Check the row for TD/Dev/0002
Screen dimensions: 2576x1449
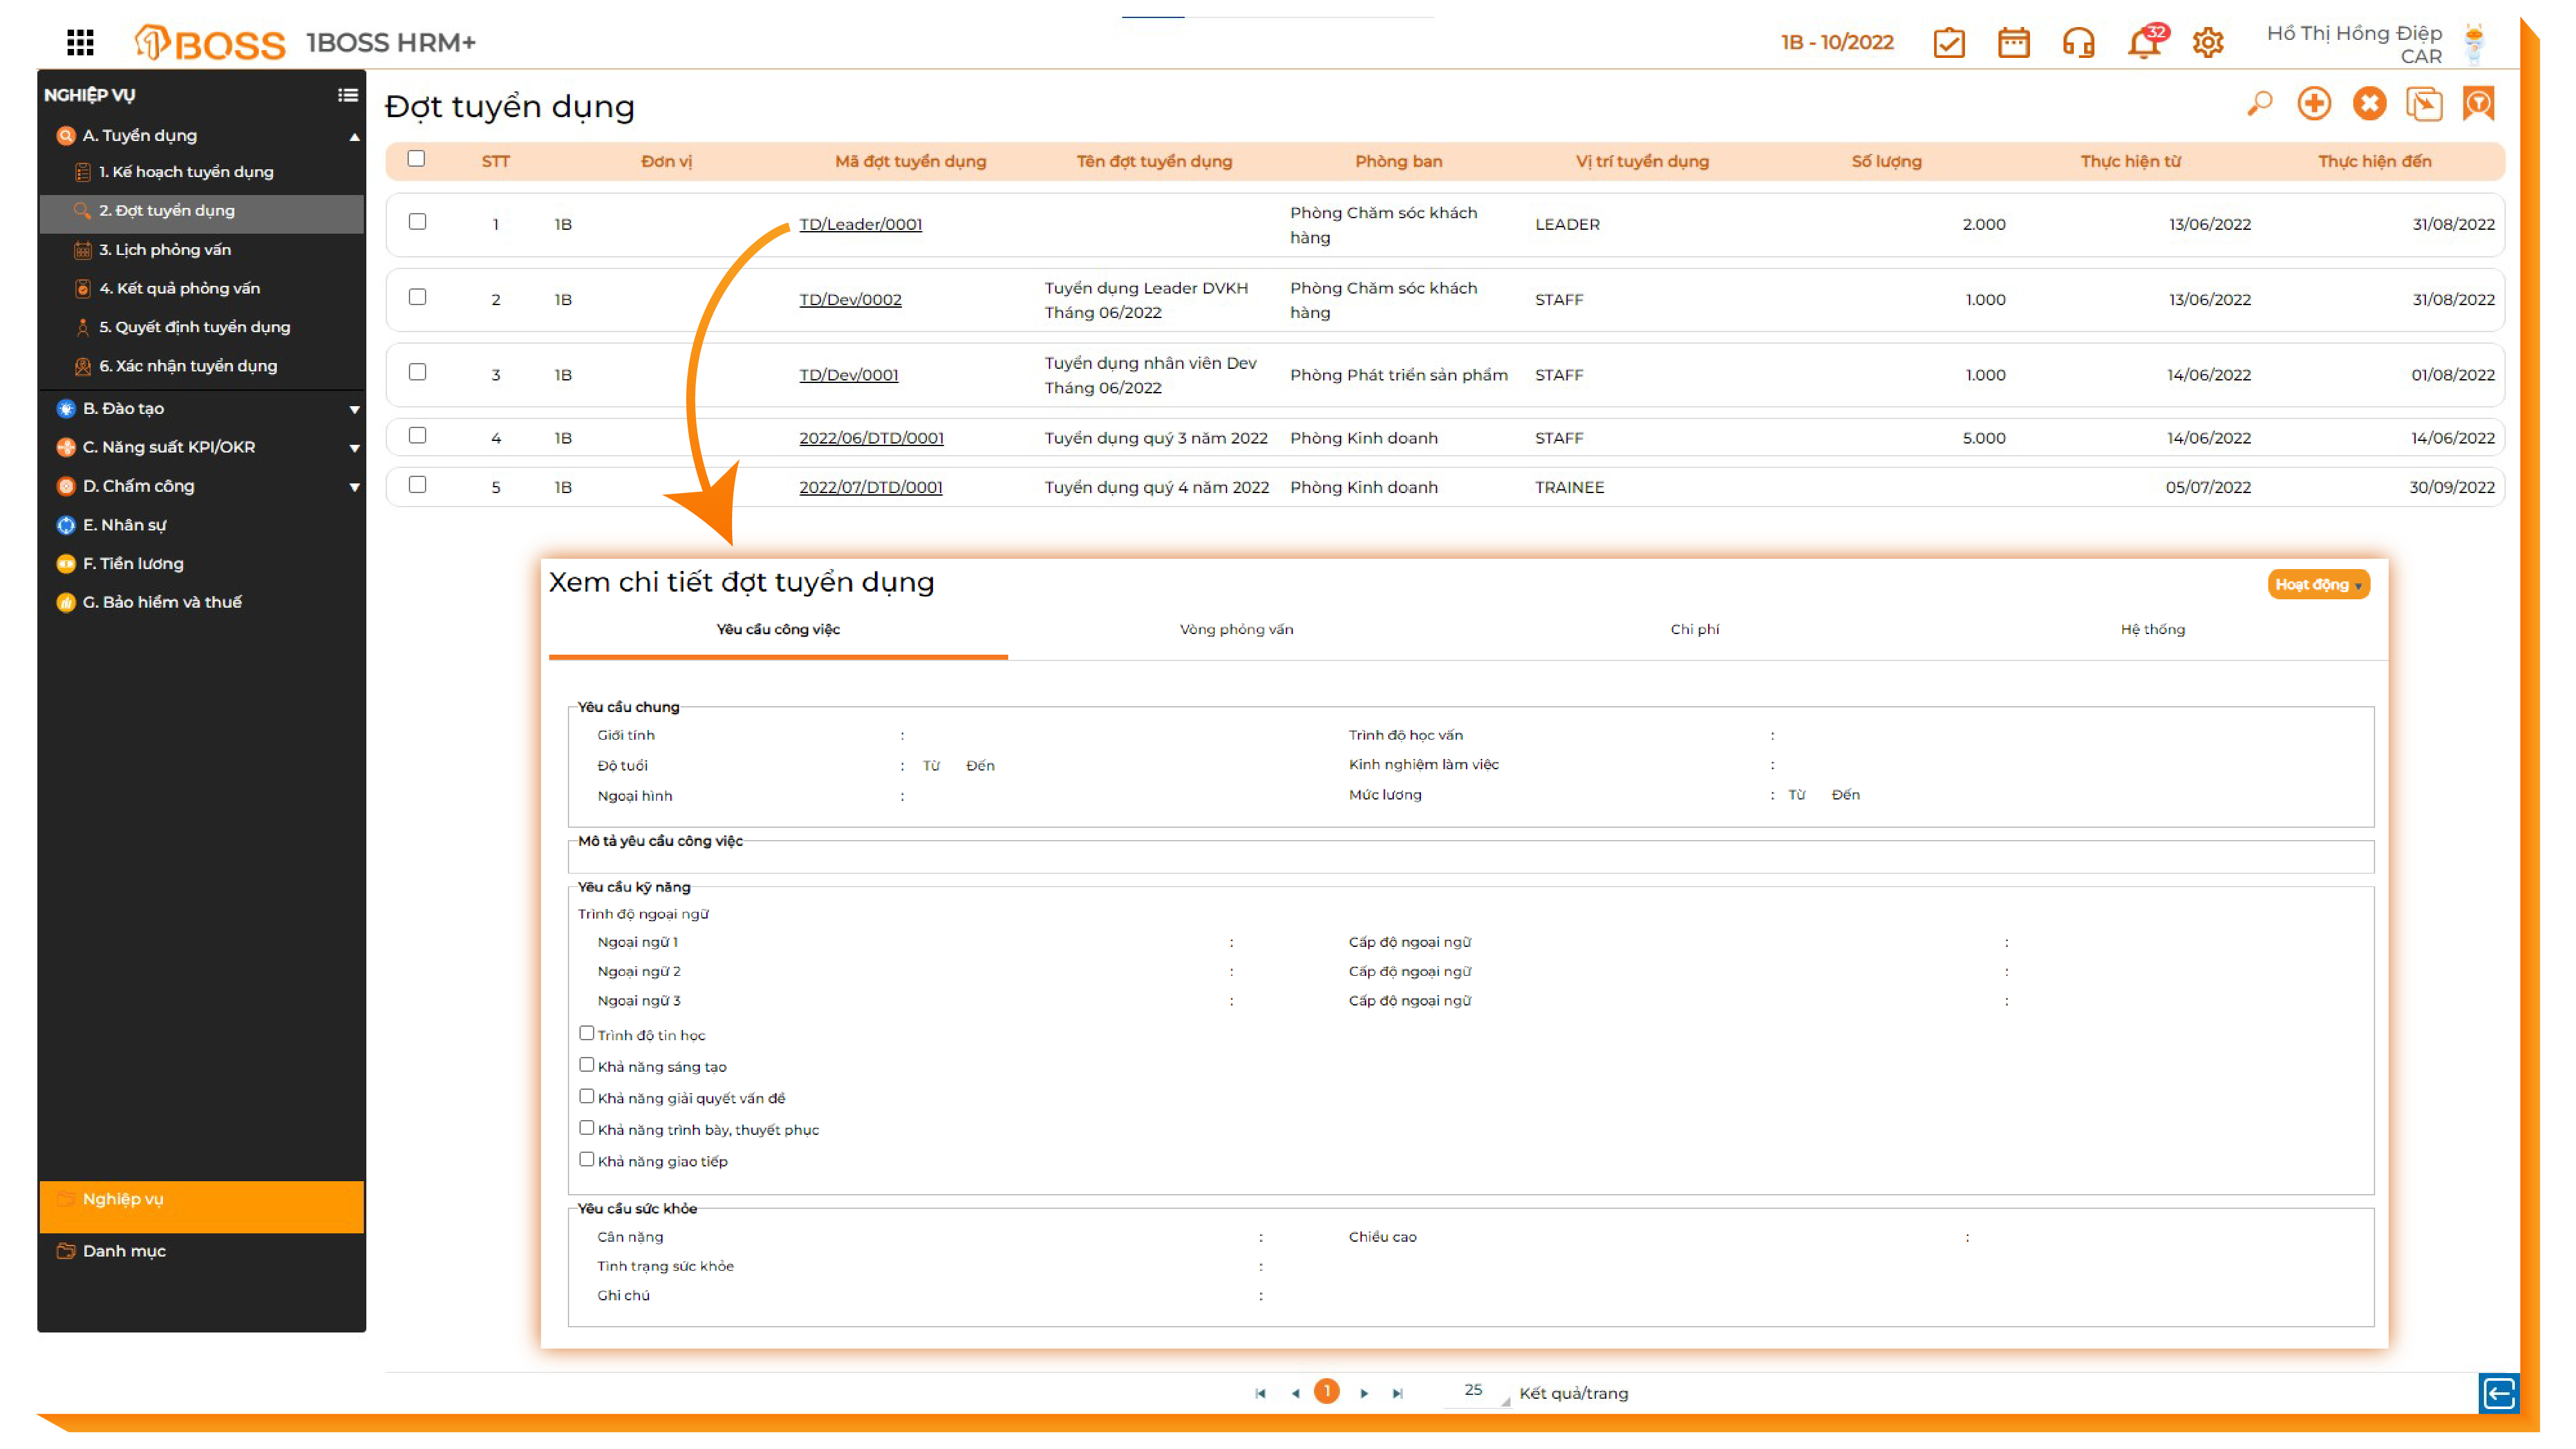tap(417, 297)
